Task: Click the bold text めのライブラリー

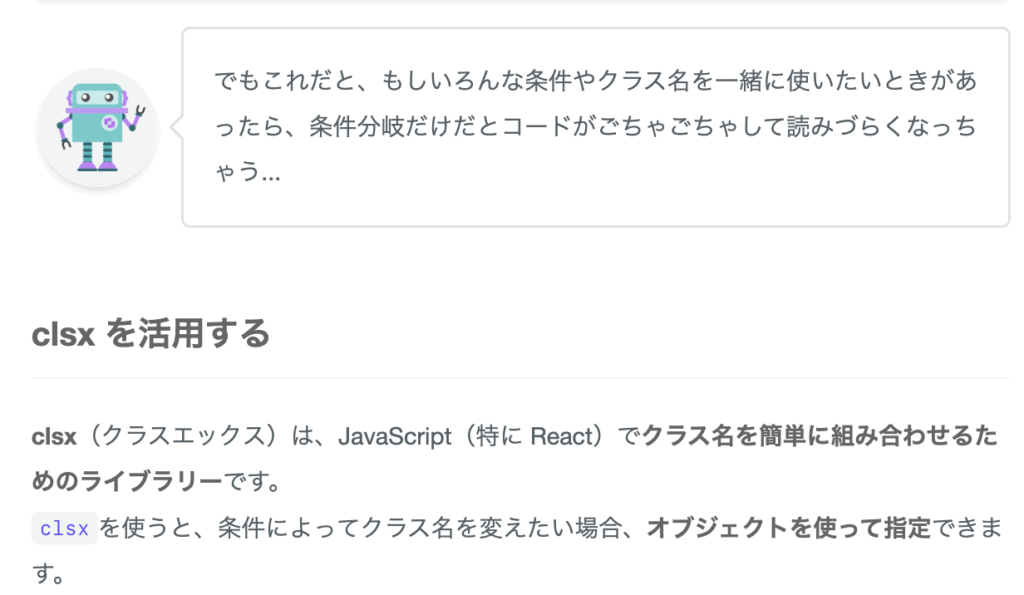Action: (127, 481)
